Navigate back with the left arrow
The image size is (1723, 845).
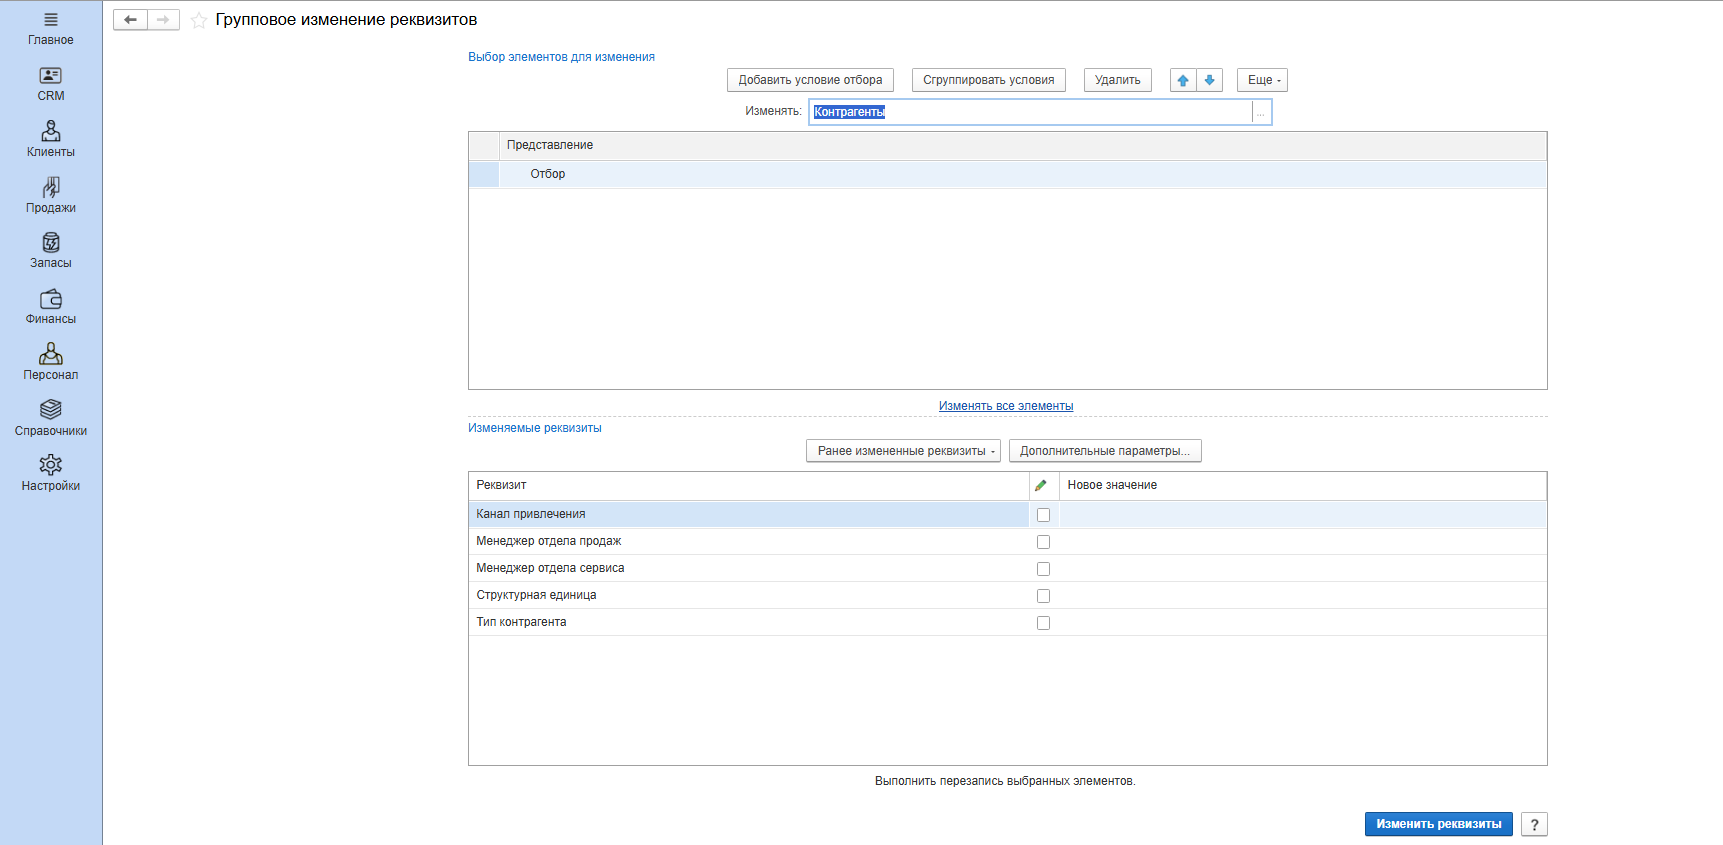point(130,20)
